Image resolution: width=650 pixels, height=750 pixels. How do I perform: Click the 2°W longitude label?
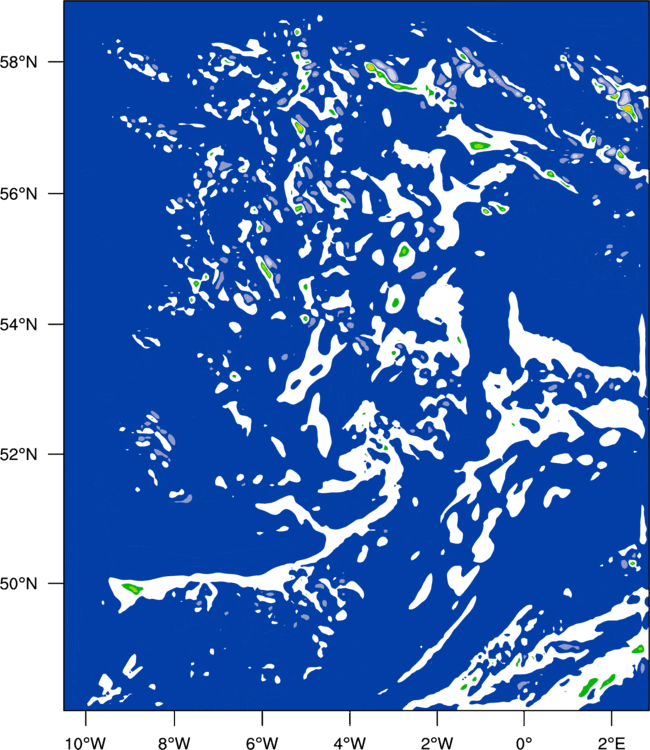click(x=437, y=743)
